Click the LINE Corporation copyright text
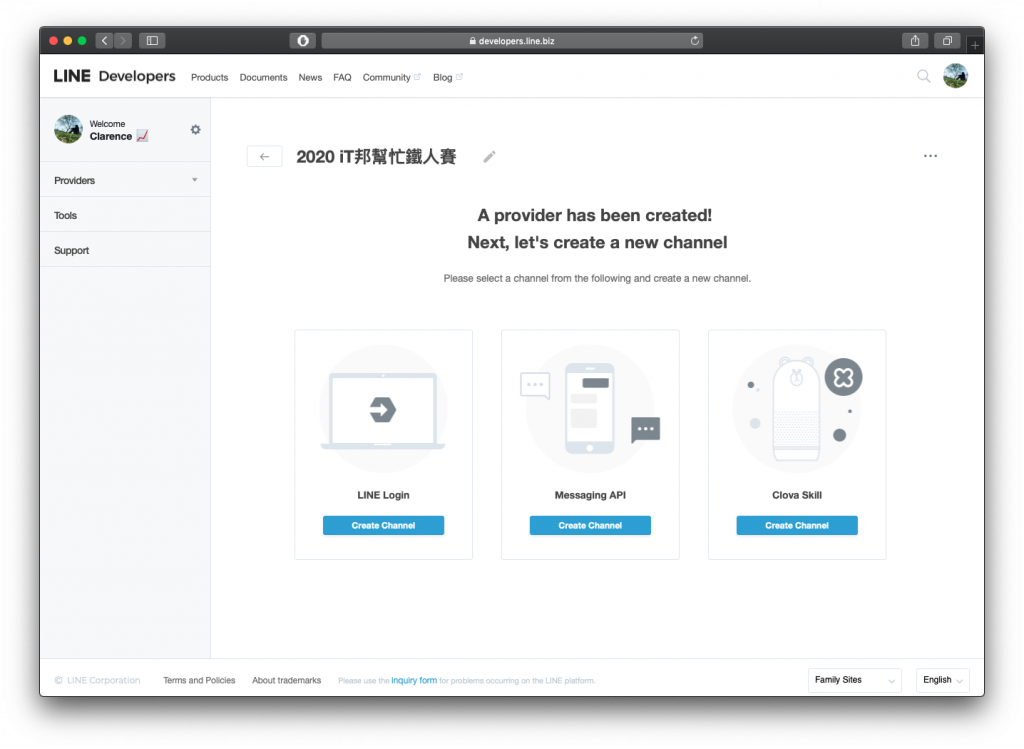Screen dimensions: 1024x749 (x=97, y=680)
